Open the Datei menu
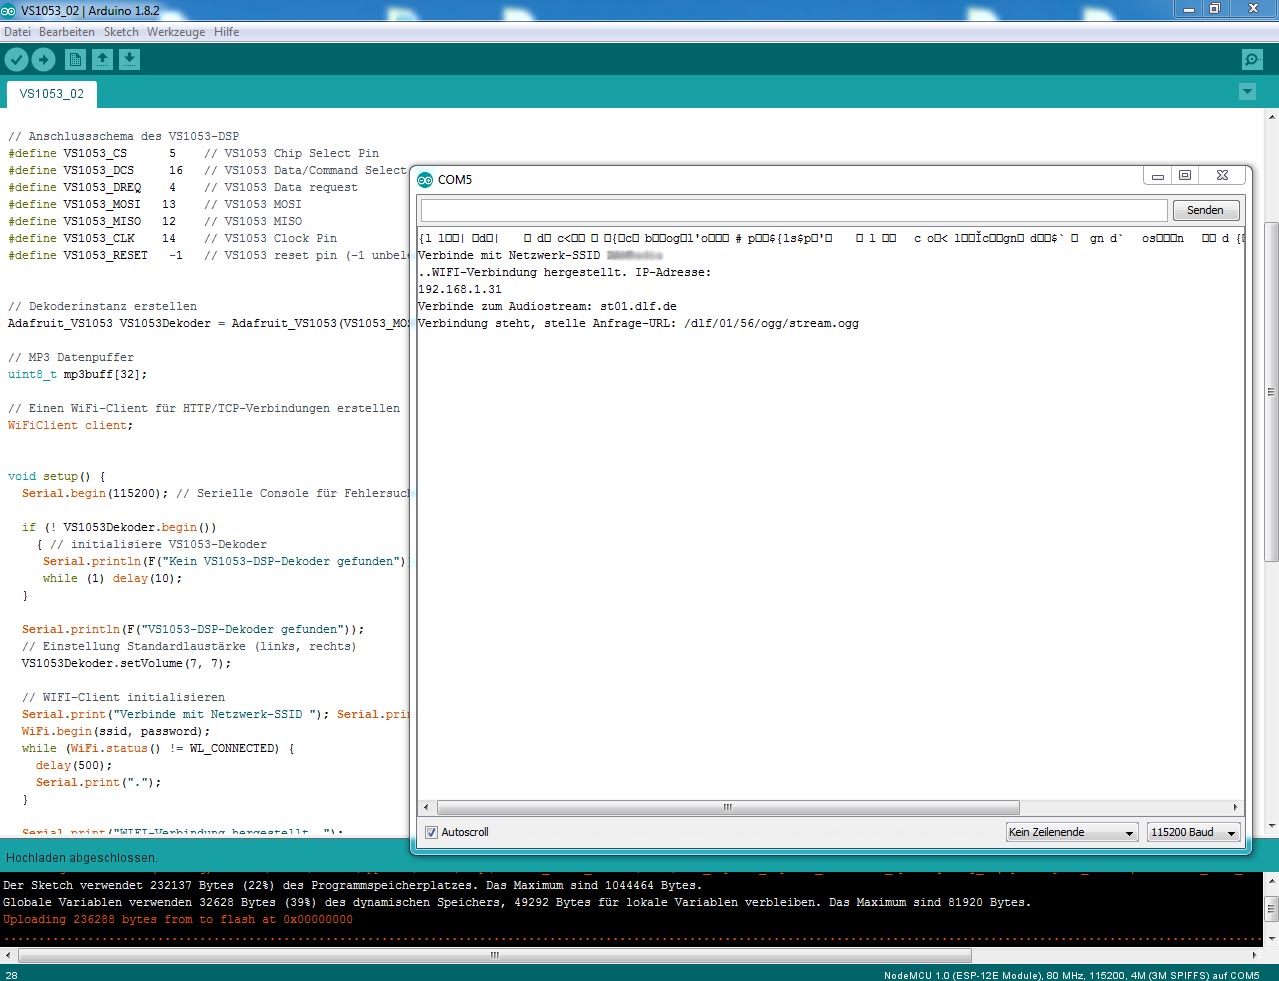The height and width of the screenshot is (981, 1279). point(17,32)
